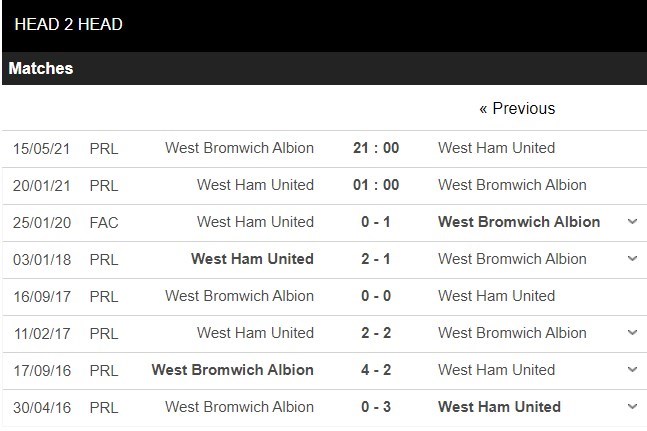
Task: Open West Ham United in the 15/05/21 row
Action: 496,148
